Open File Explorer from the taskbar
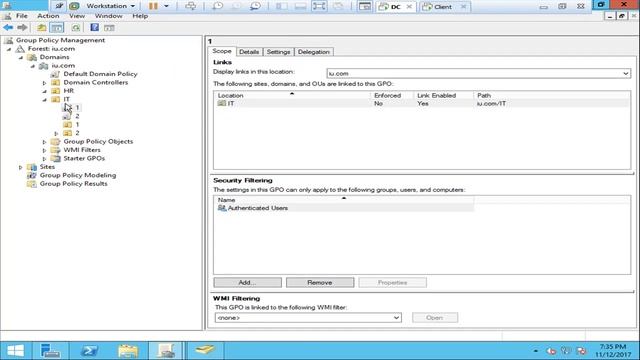This screenshot has height=360, width=640. [128, 351]
